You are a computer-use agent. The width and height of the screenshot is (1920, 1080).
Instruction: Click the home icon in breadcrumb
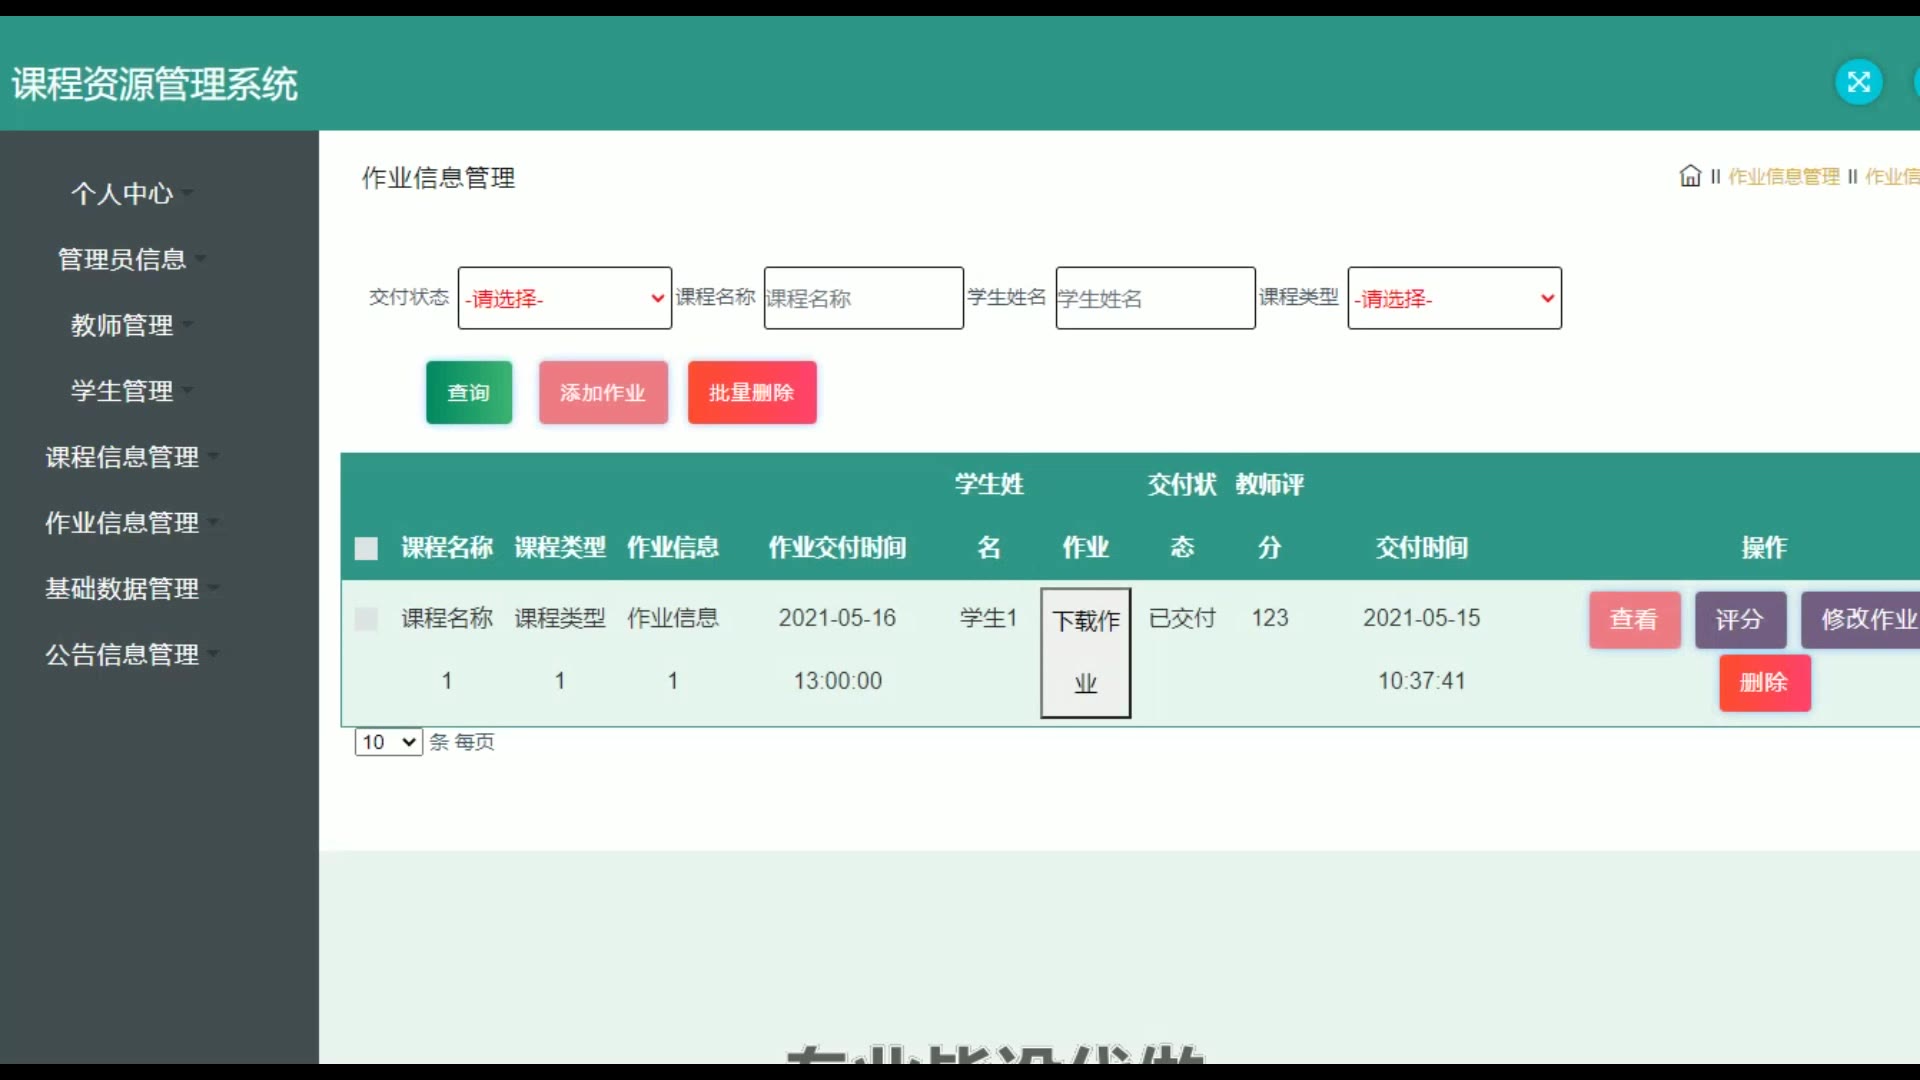point(1689,176)
